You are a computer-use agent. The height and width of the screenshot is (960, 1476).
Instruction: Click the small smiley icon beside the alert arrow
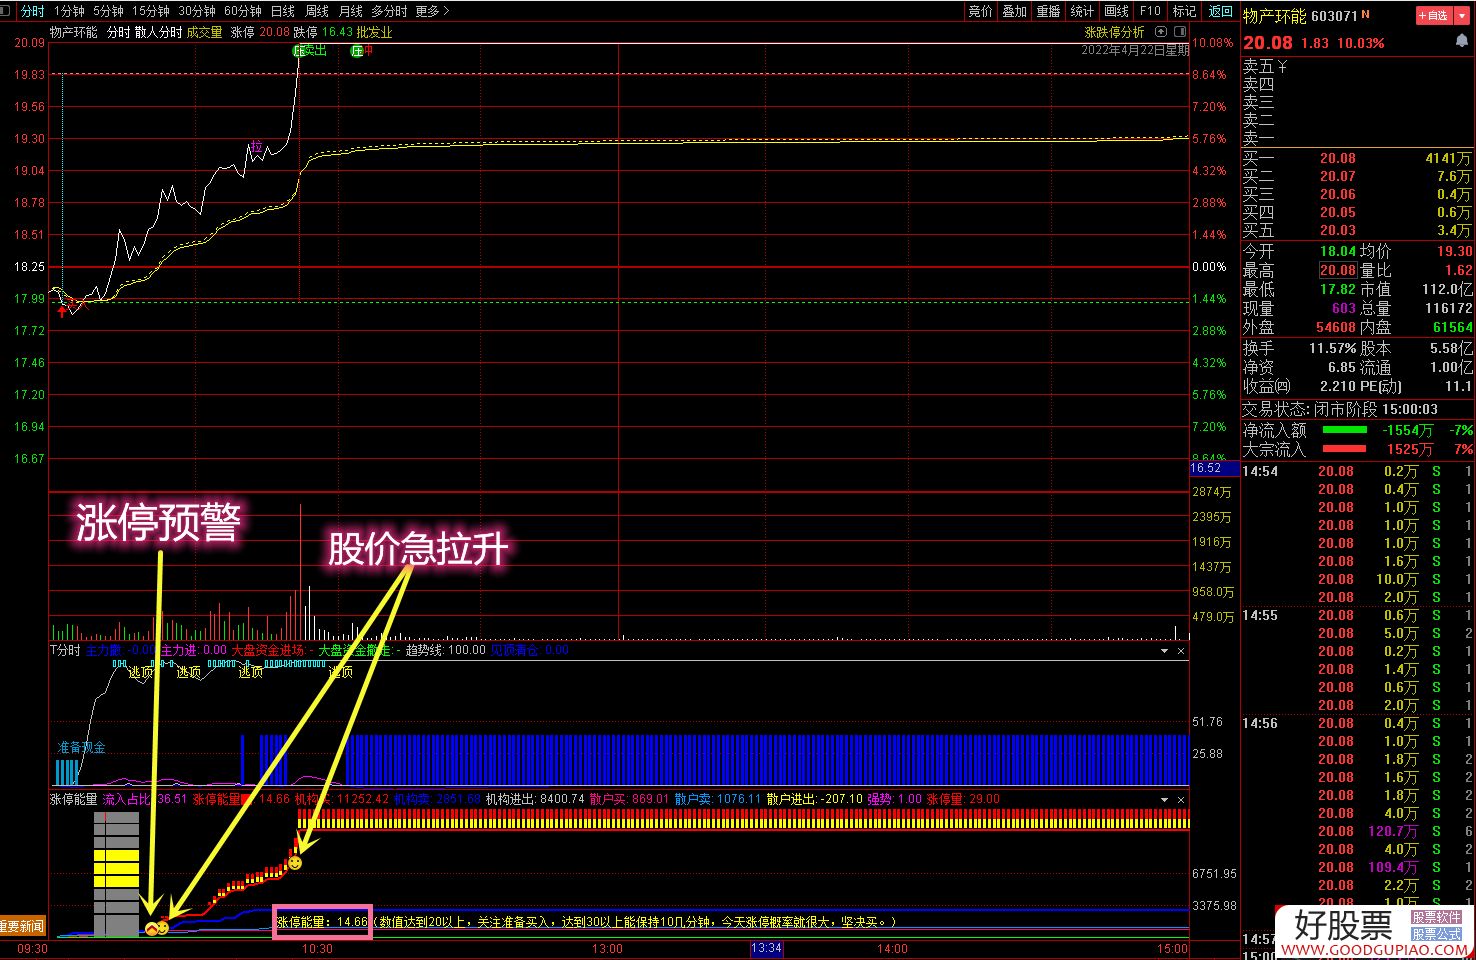[x=163, y=927]
